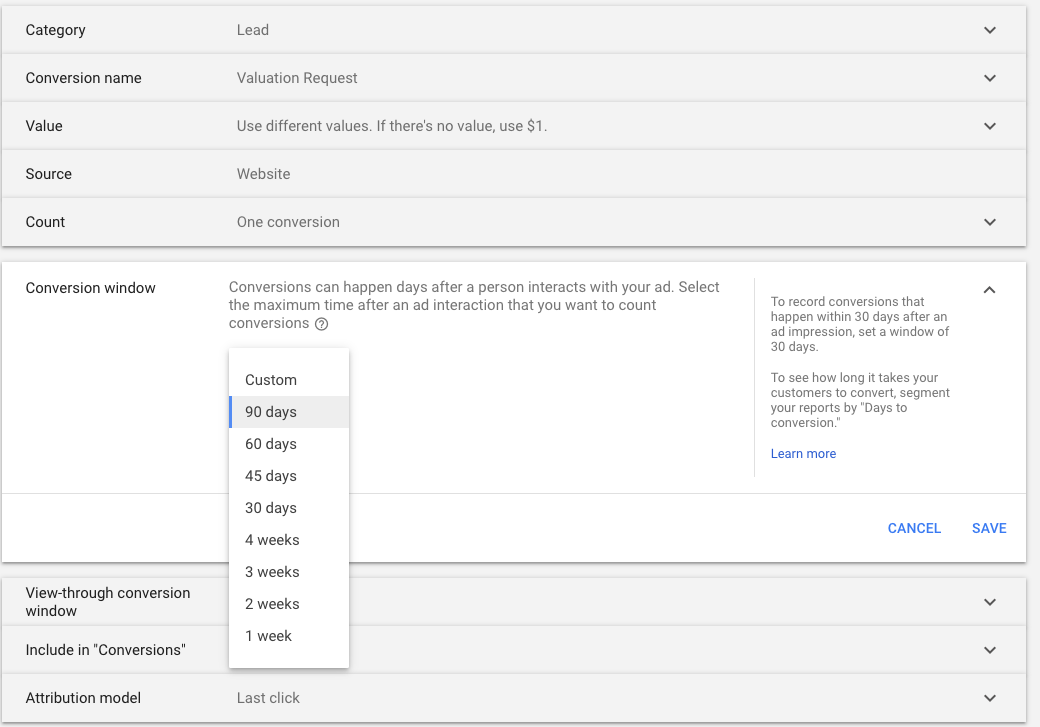
Task: Click the CANCEL button
Action: 914,528
